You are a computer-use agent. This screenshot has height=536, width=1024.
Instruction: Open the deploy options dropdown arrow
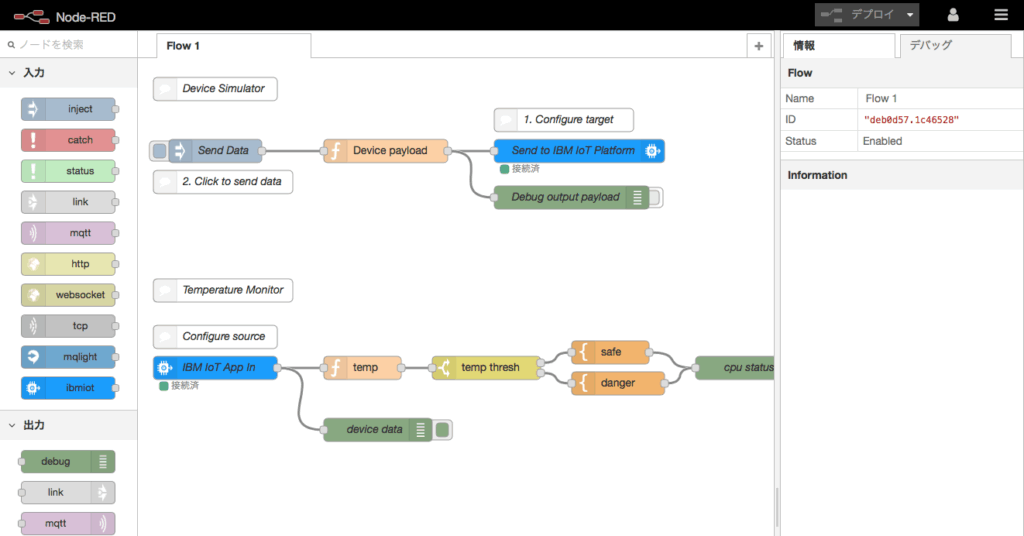coord(910,15)
